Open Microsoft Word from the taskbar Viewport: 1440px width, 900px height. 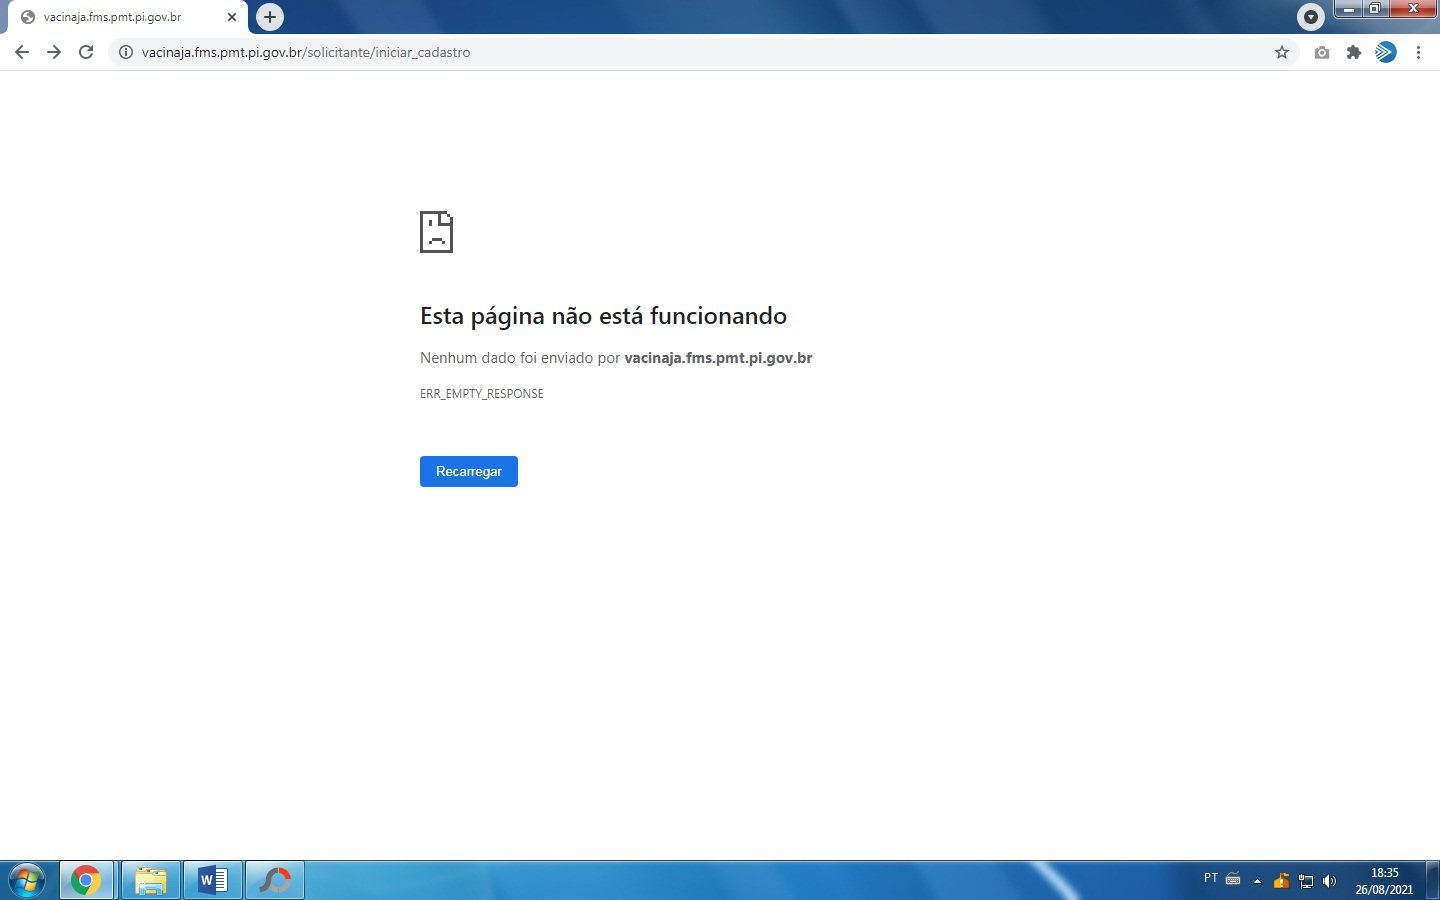213,880
